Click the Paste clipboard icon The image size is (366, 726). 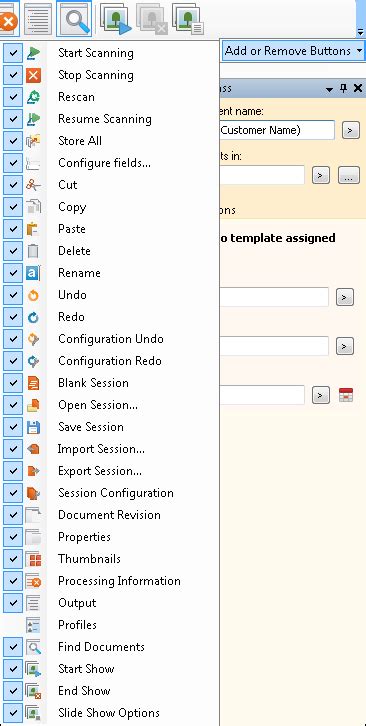tap(33, 229)
